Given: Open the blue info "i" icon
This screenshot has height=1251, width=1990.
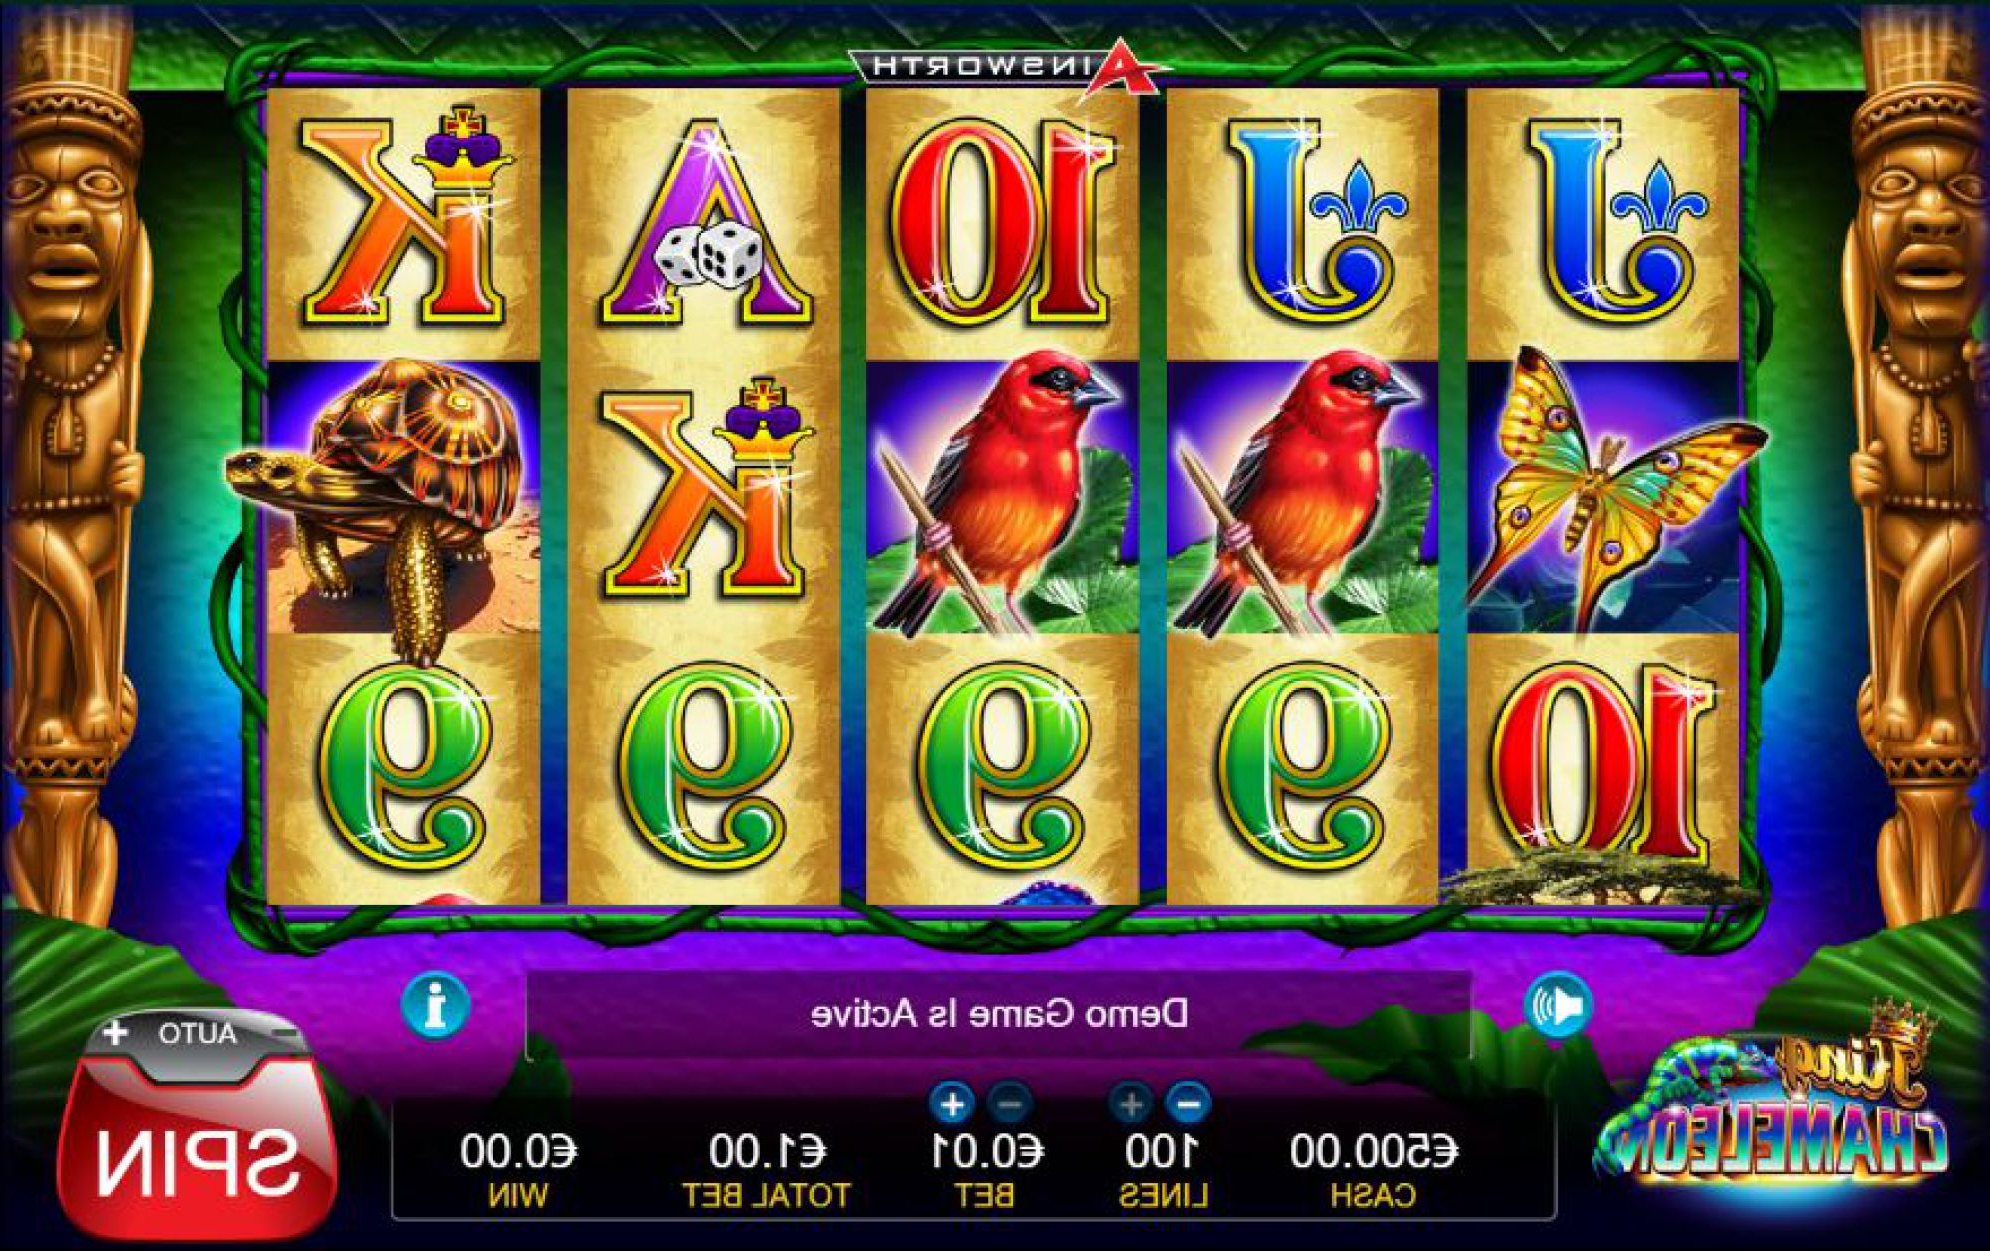Looking at the screenshot, I should point(435,1006).
